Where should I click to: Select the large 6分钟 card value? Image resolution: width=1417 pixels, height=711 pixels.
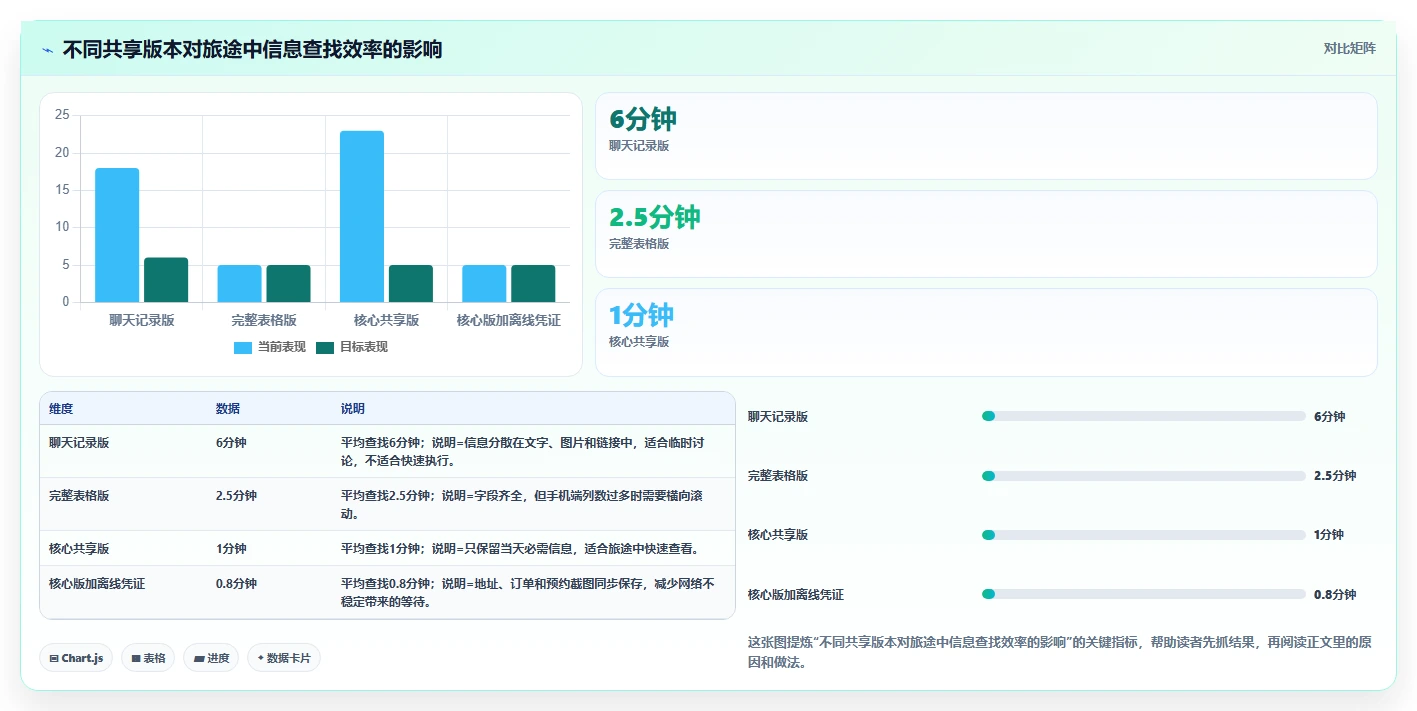pos(643,119)
